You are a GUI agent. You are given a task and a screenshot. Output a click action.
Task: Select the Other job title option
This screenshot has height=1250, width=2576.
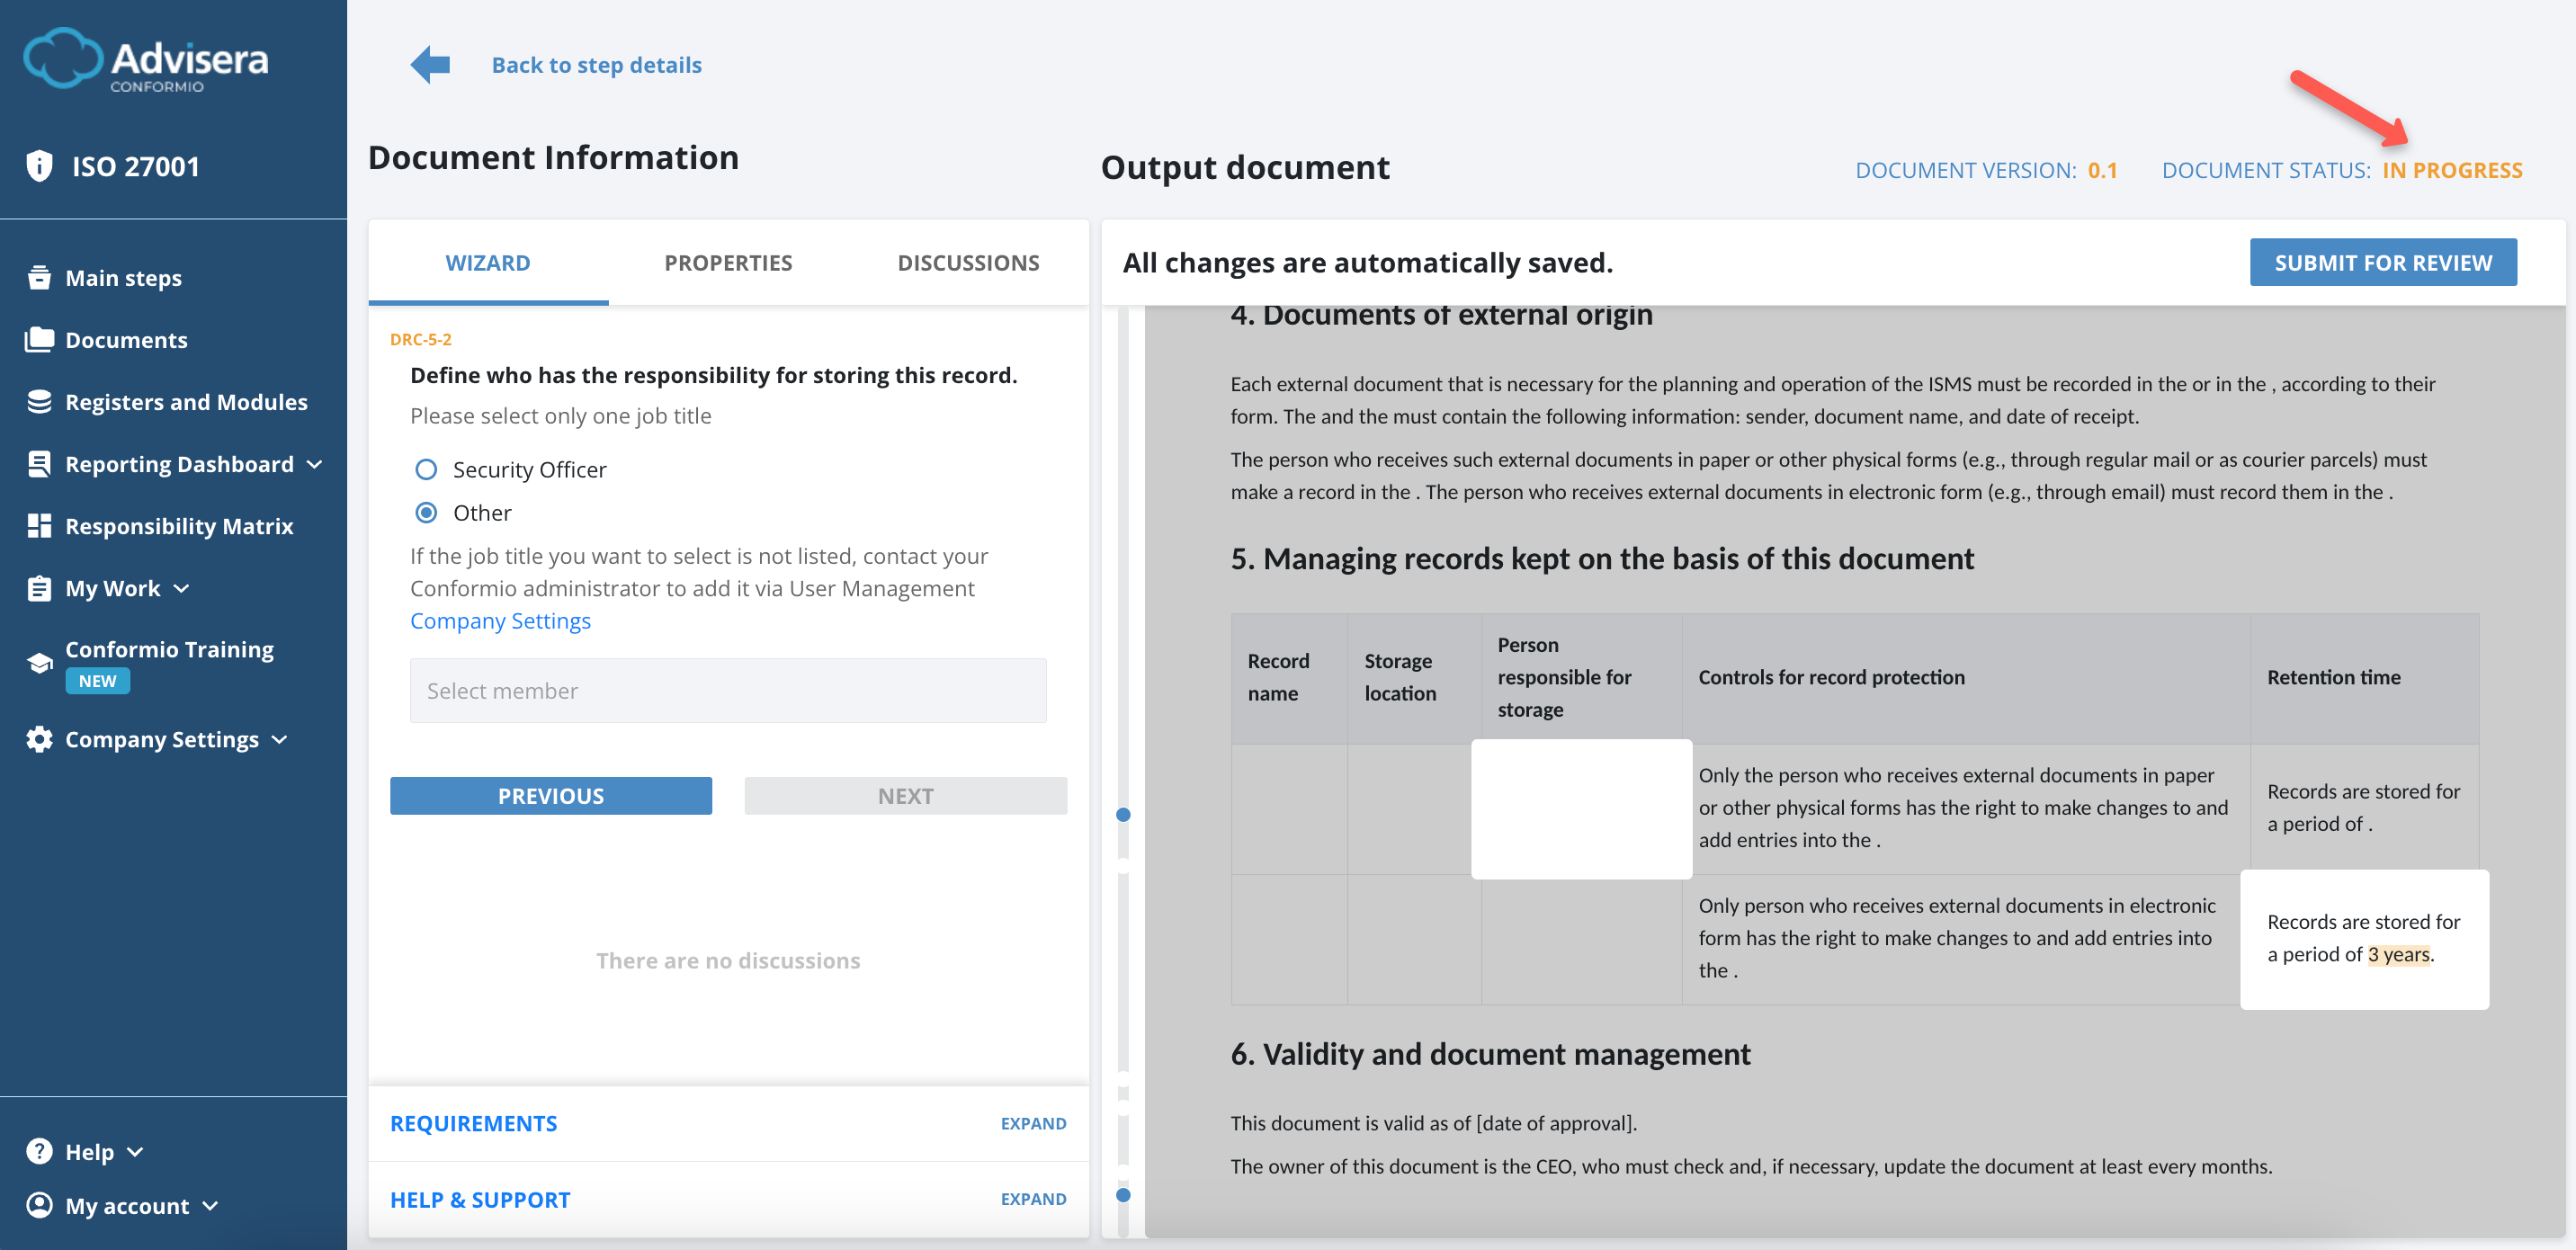pyautogui.click(x=426, y=512)
